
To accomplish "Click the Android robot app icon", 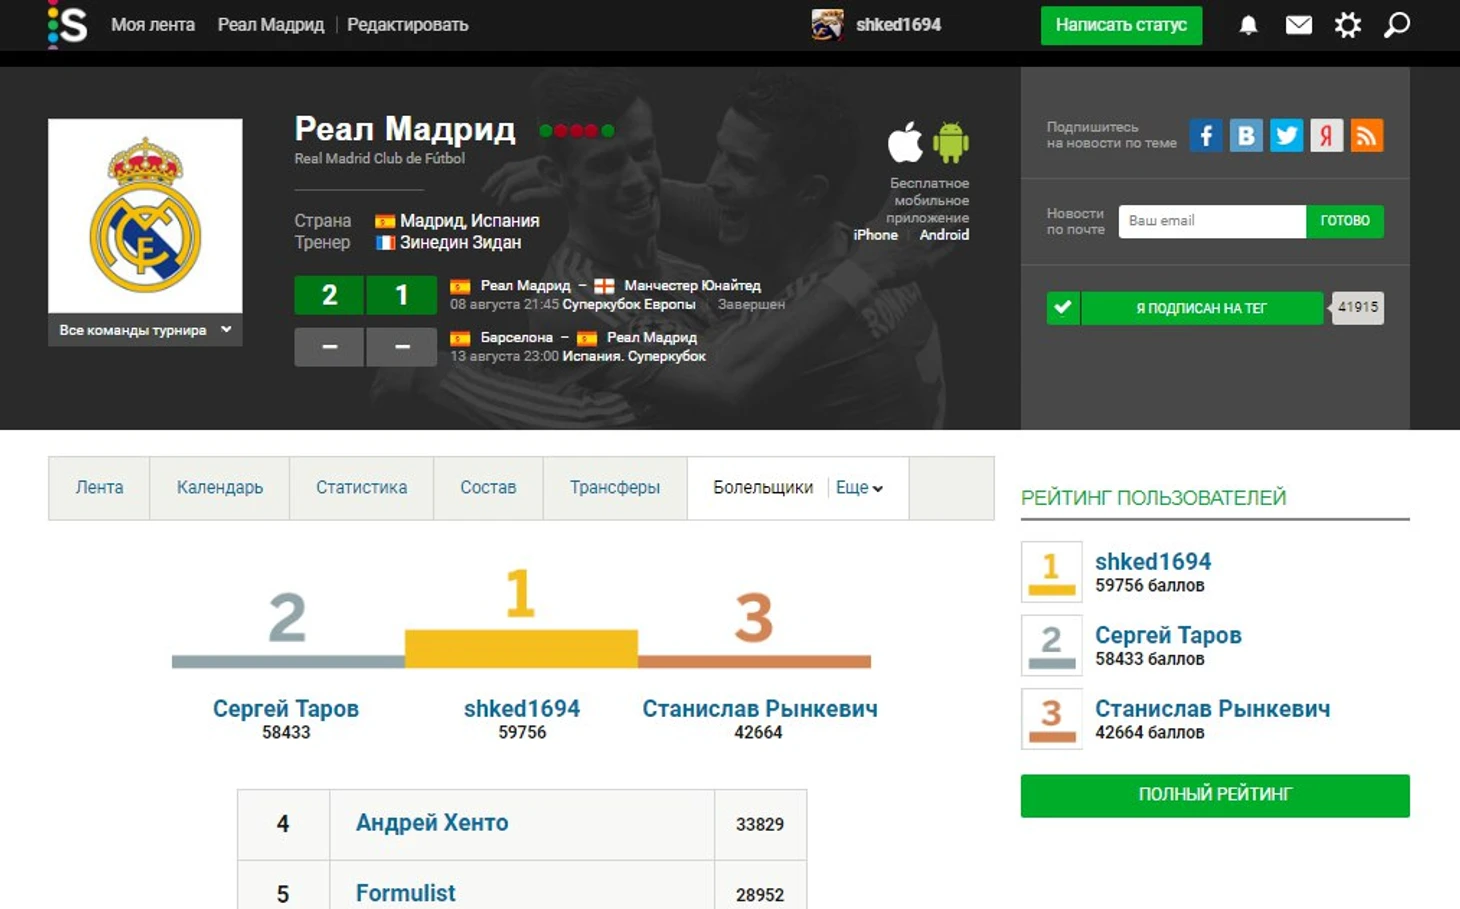I will click(x=951, y=142).
